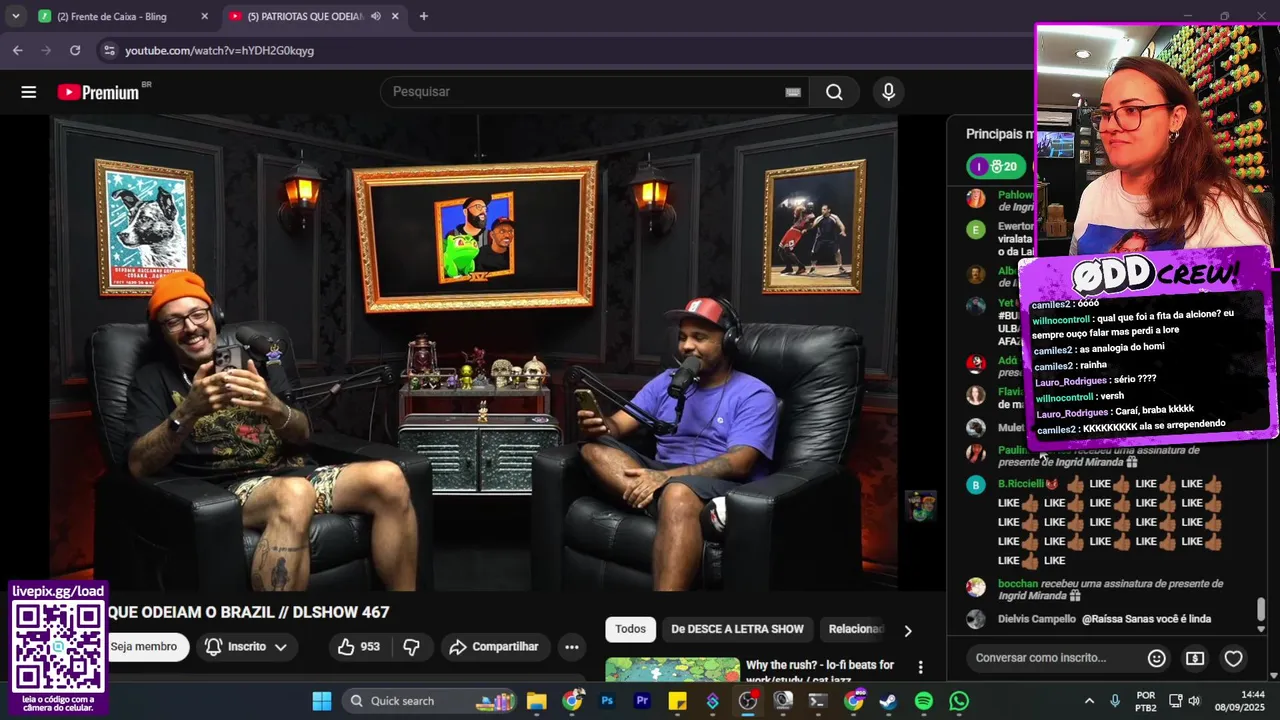Click Conversar como inscrito chat input

tap(1056, 658)
